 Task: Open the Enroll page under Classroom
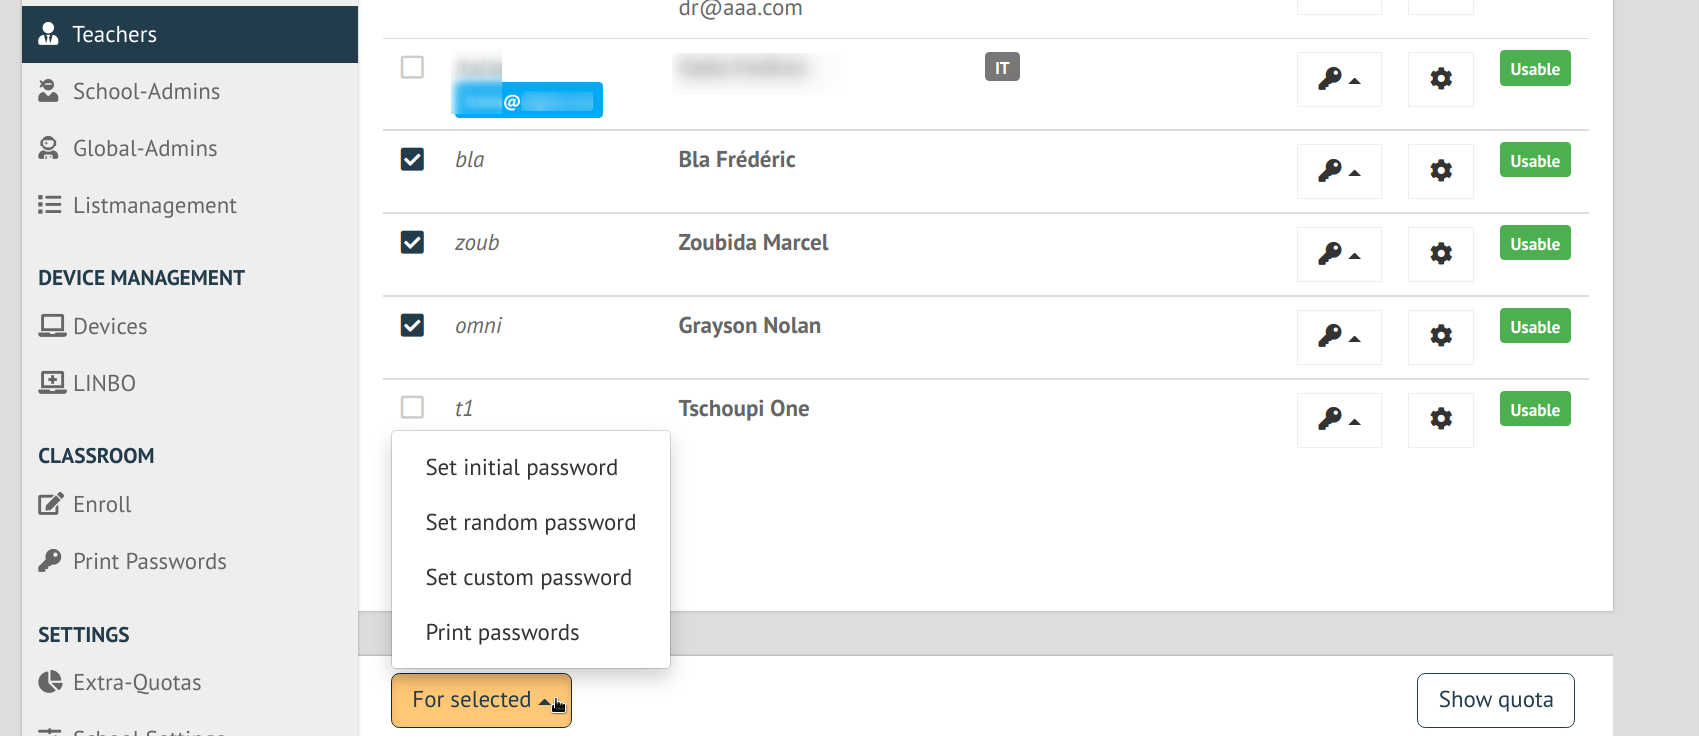(x=102, y=504)
